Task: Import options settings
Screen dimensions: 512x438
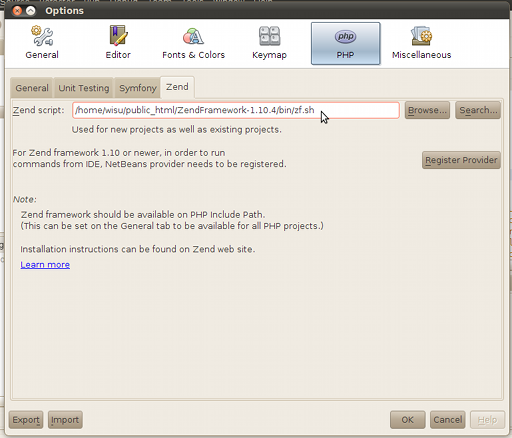Action: click(x=65, y=420)
